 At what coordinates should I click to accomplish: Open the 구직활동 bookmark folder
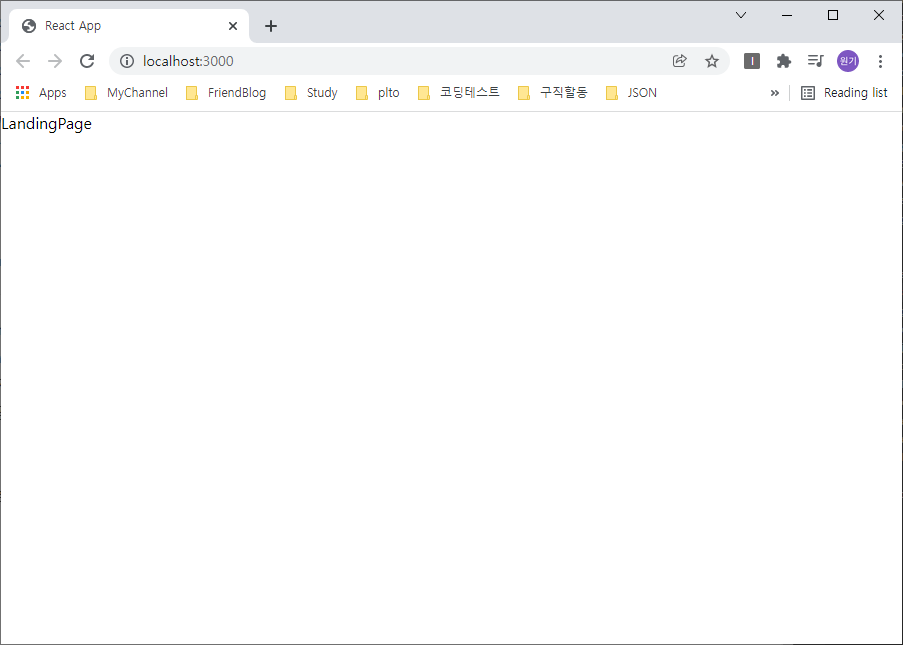click(553, 93)
